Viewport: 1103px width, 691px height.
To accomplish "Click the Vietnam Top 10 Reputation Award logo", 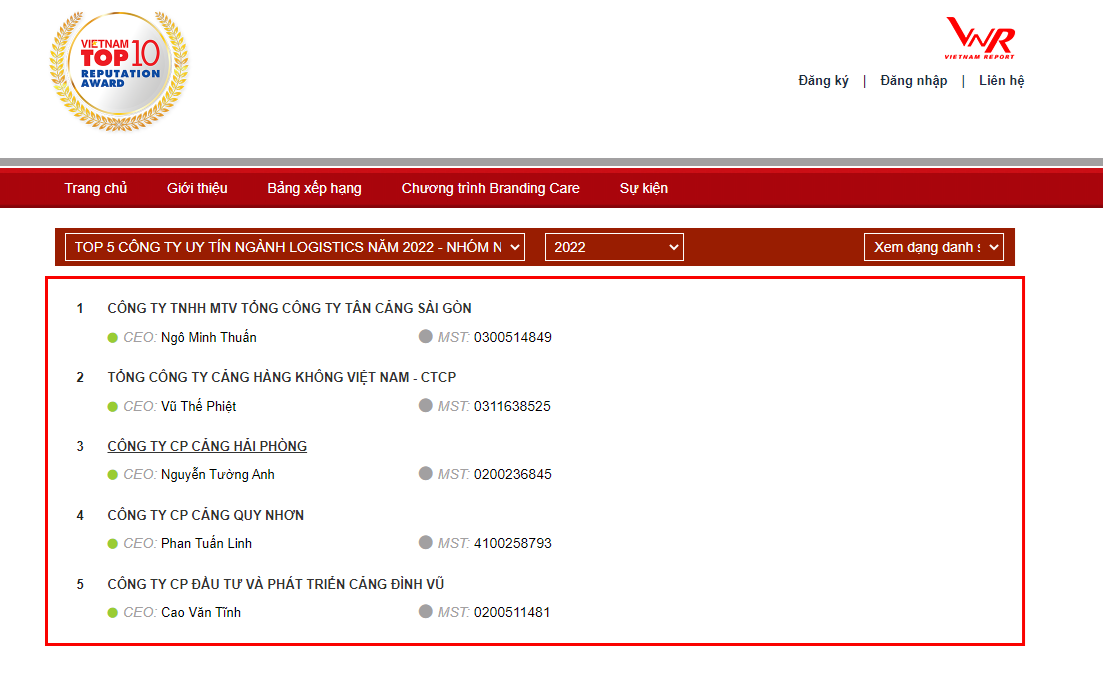I will point(118,71).
